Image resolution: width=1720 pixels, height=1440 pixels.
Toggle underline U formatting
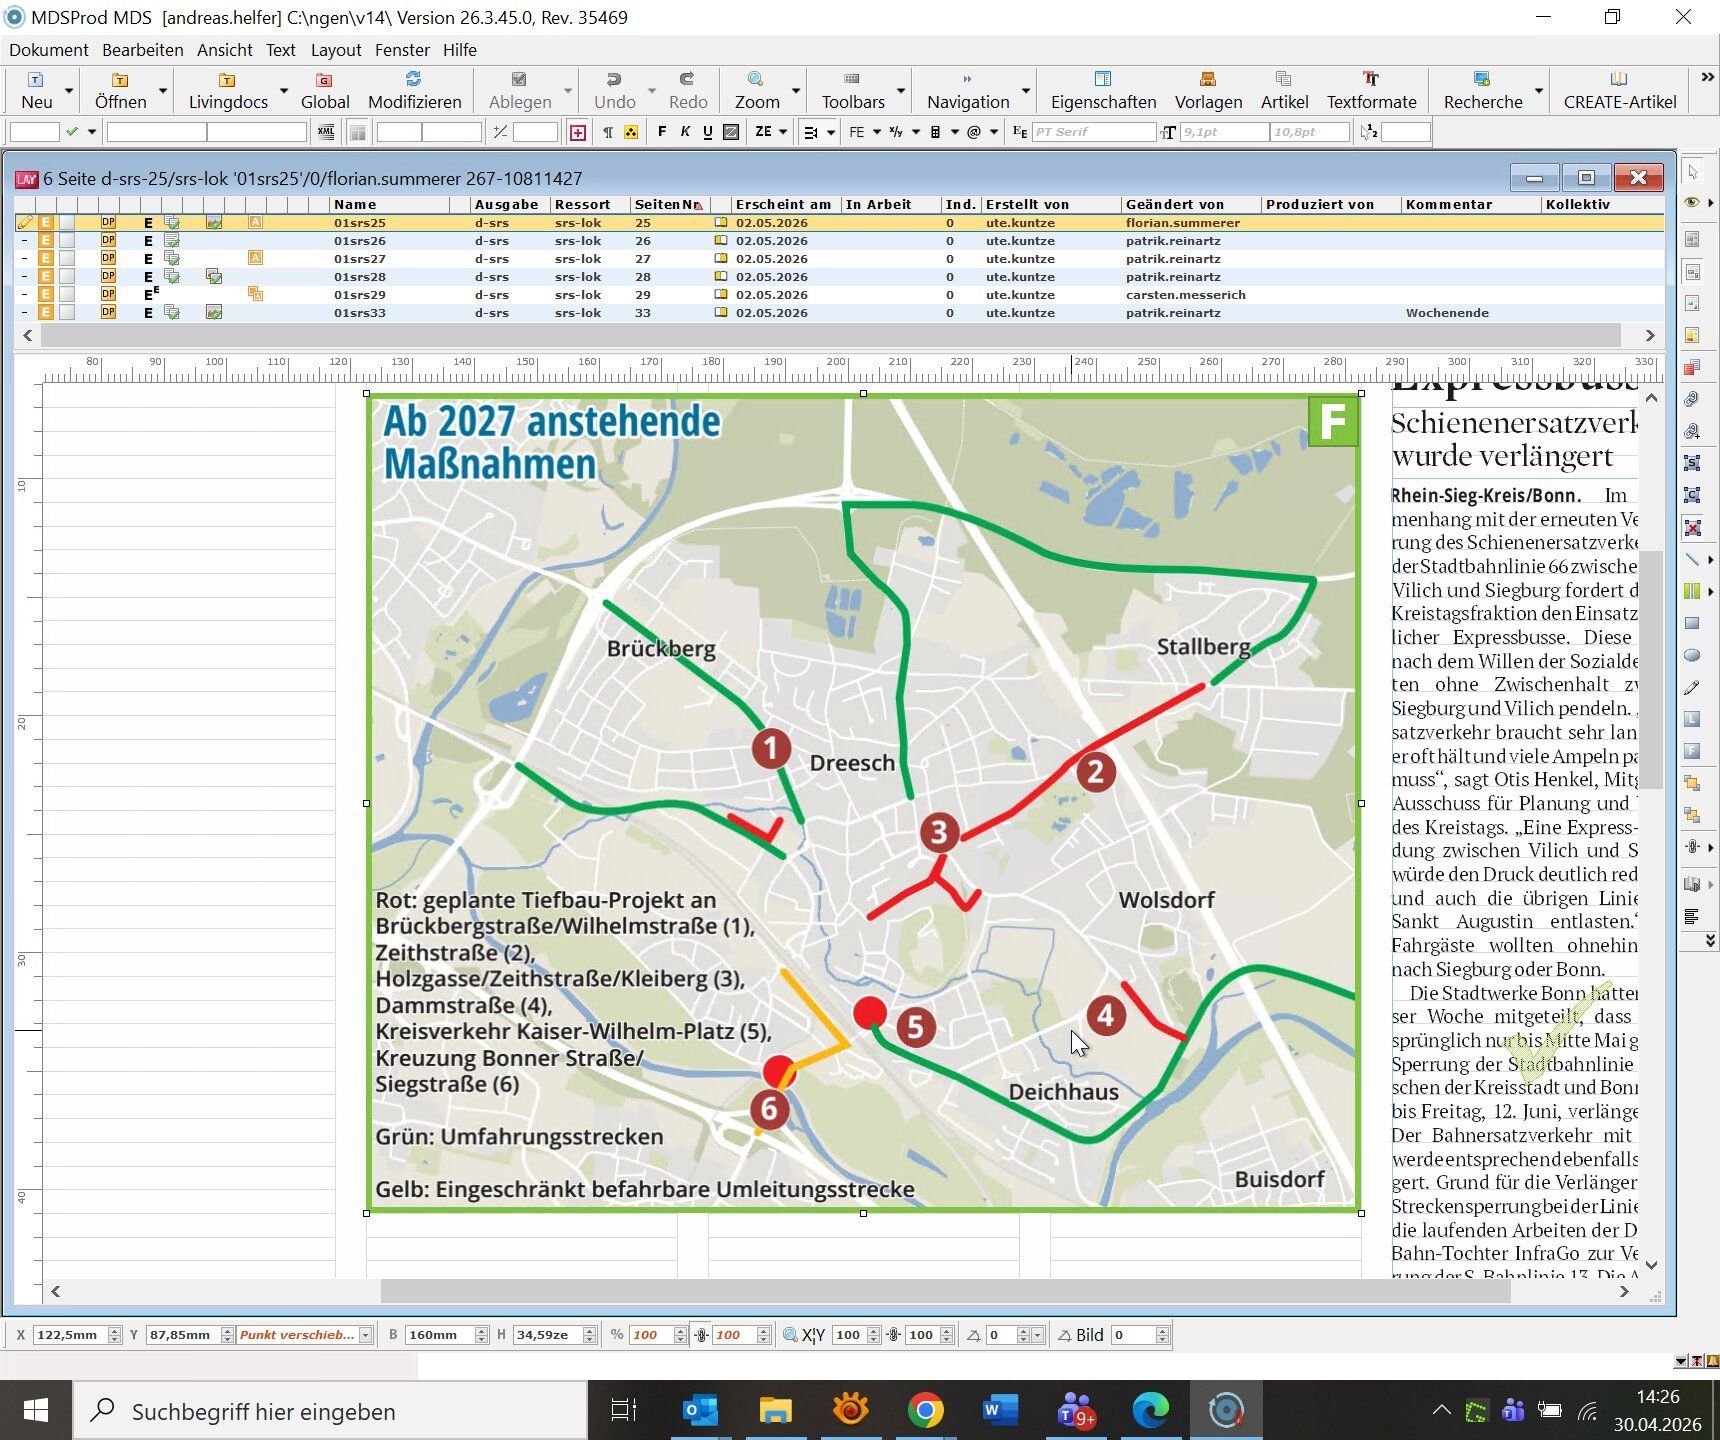pos(708,132)
